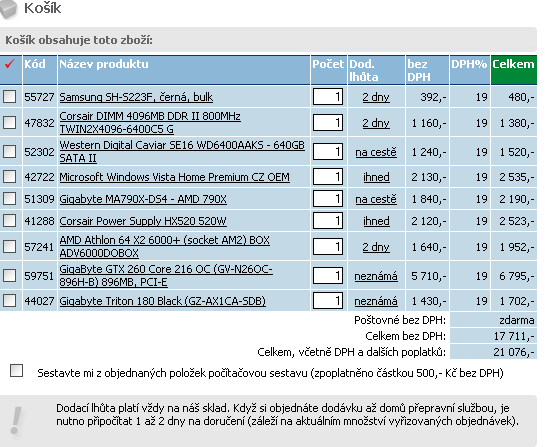Screen dimensions: 545x447
Task: Open AMD Athlon 64 X2 6000+ link
Action: [164, 246]
